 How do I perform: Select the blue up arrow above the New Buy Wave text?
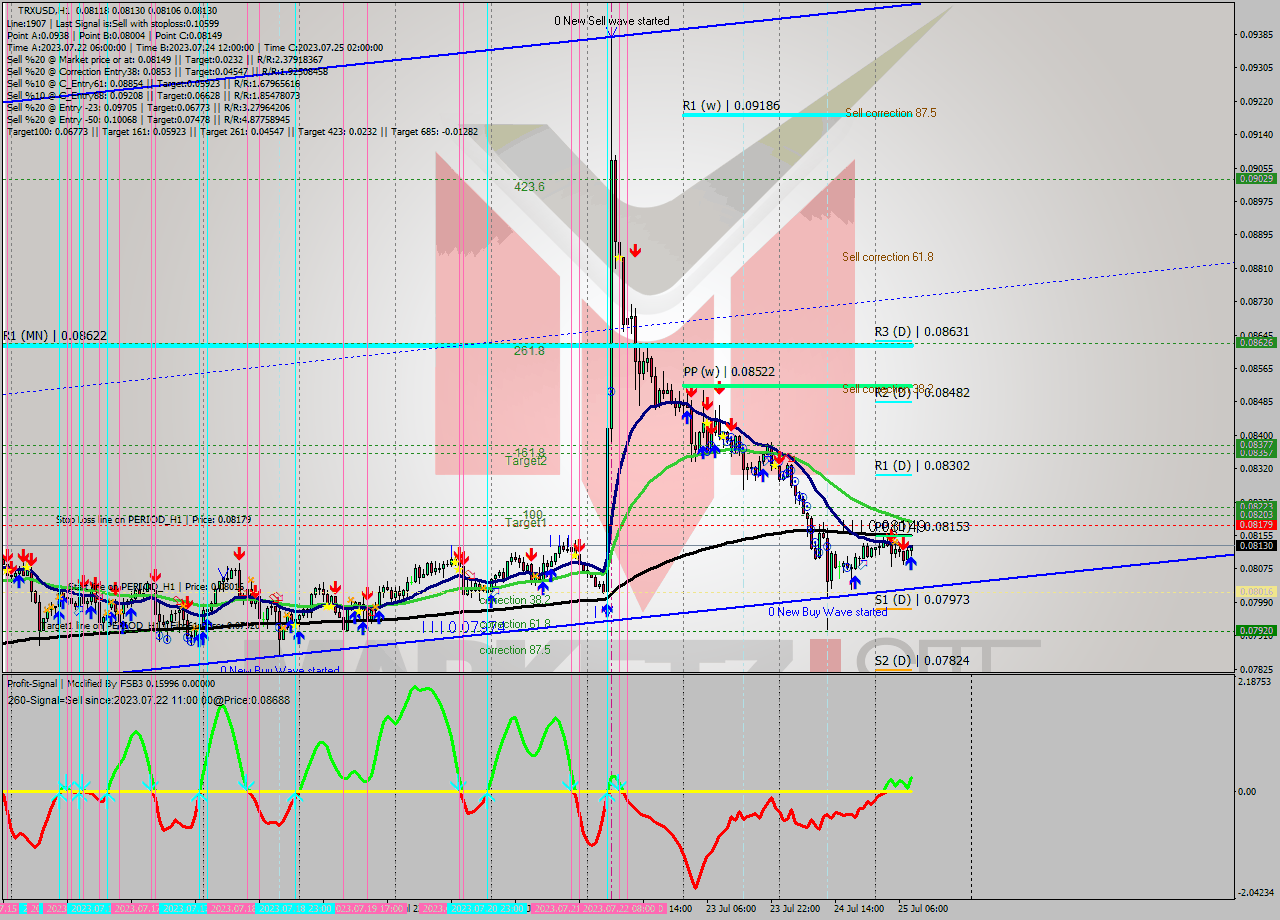coord(855,582)
